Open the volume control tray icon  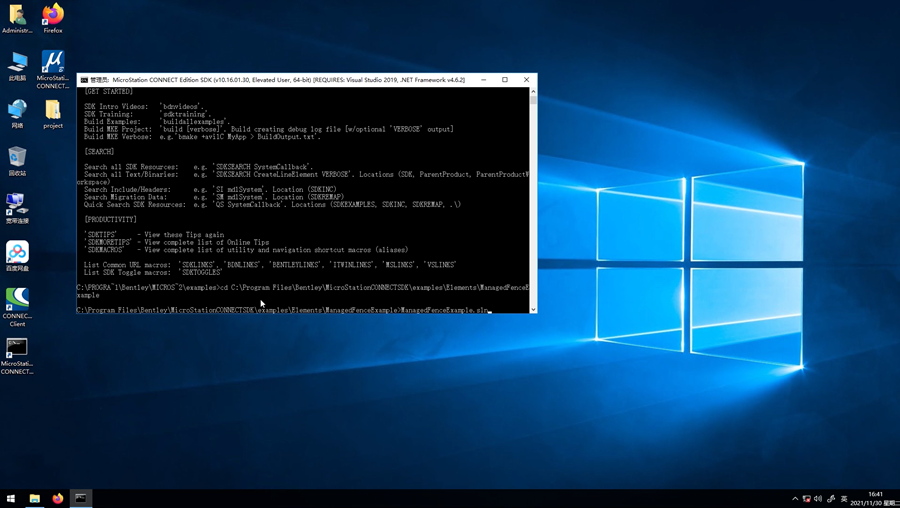(818, 499)
